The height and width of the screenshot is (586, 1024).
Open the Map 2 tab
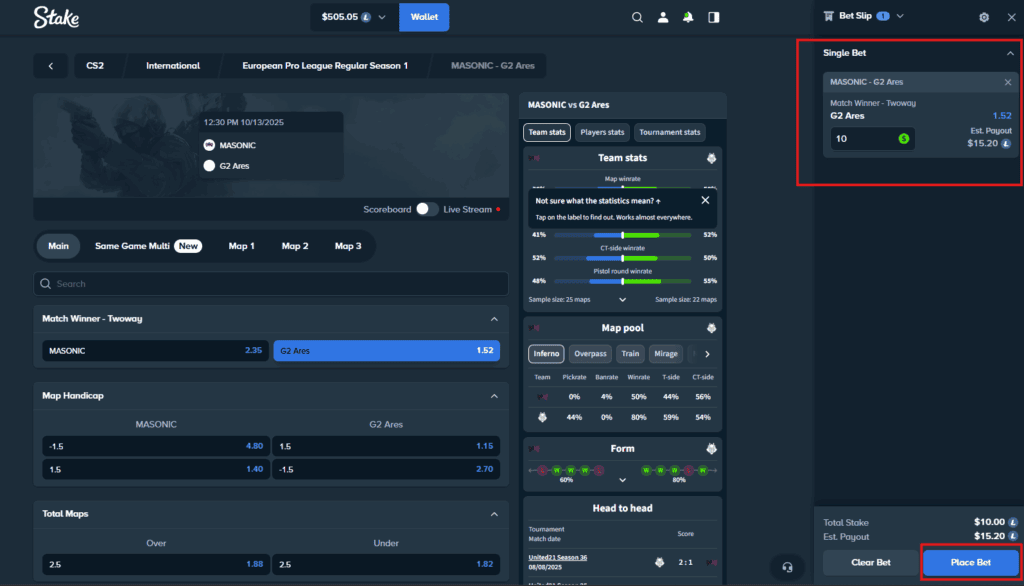295,245
